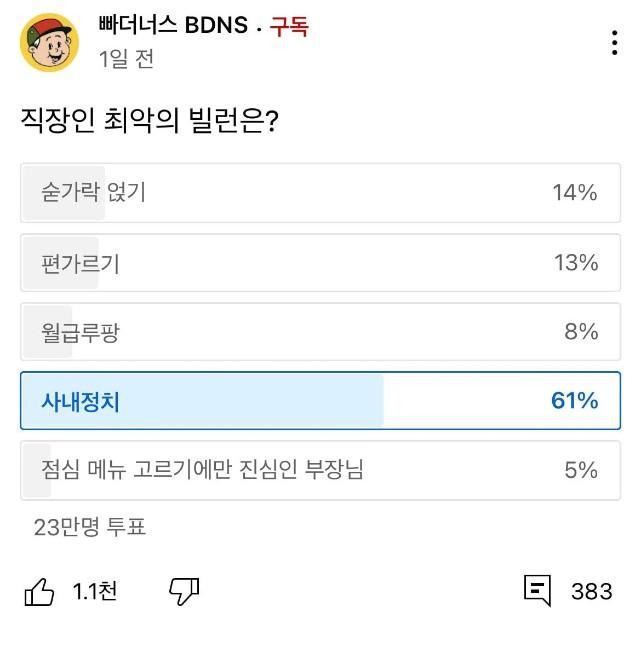Vote for 숟가락 얹기 option
Image resolution: width=638 pixels, height=656 pixels.
[x=320, y=192]
